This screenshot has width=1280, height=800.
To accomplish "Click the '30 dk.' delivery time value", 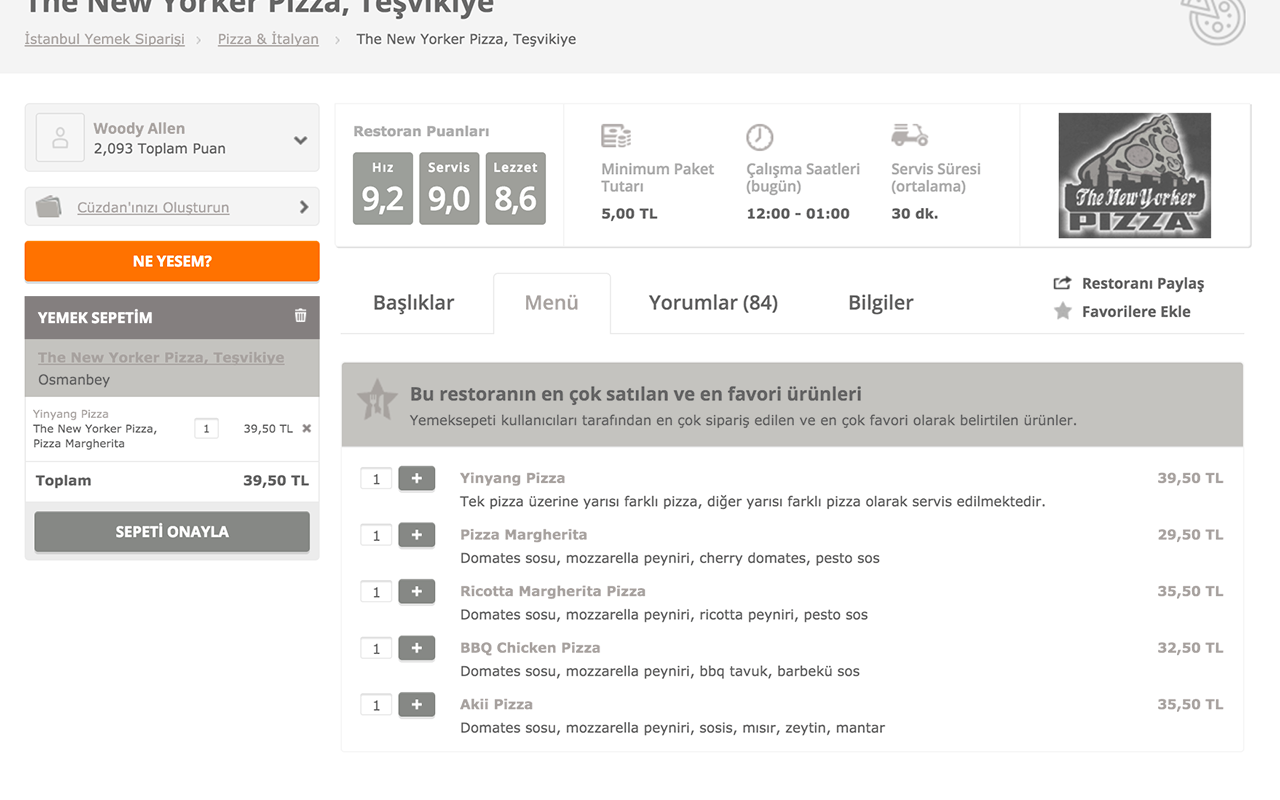I will tap(915, 214).
